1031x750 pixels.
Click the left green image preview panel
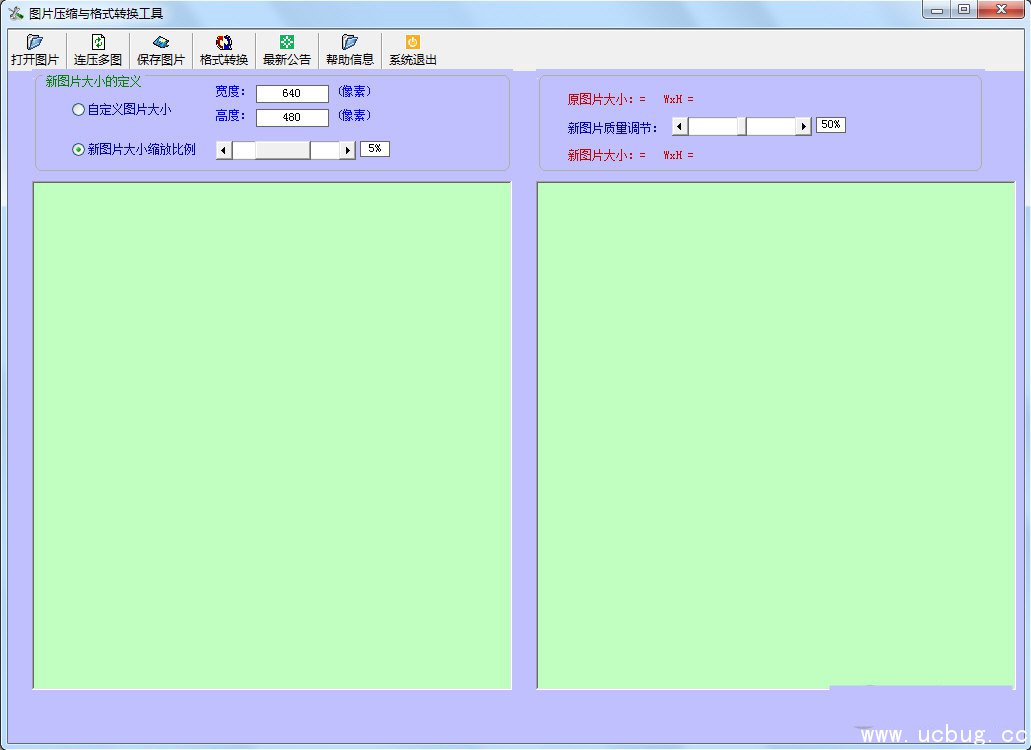click(272, 435)
